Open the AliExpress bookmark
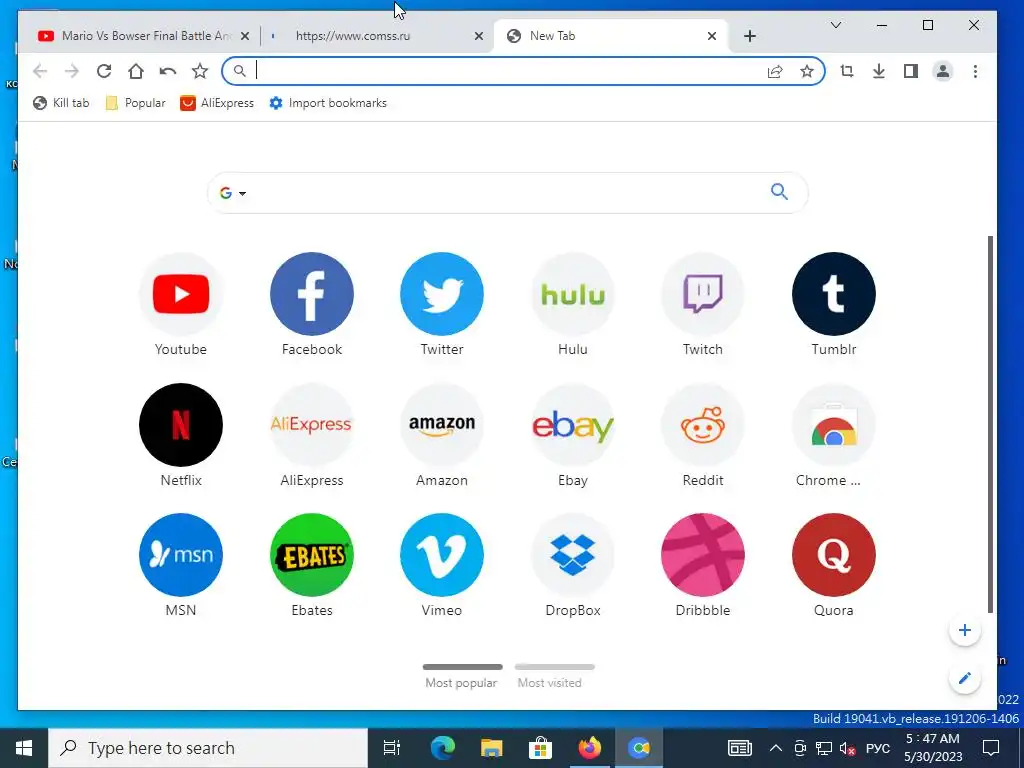The width and height of the screenshot is (1024, 768). click(217, 103)
